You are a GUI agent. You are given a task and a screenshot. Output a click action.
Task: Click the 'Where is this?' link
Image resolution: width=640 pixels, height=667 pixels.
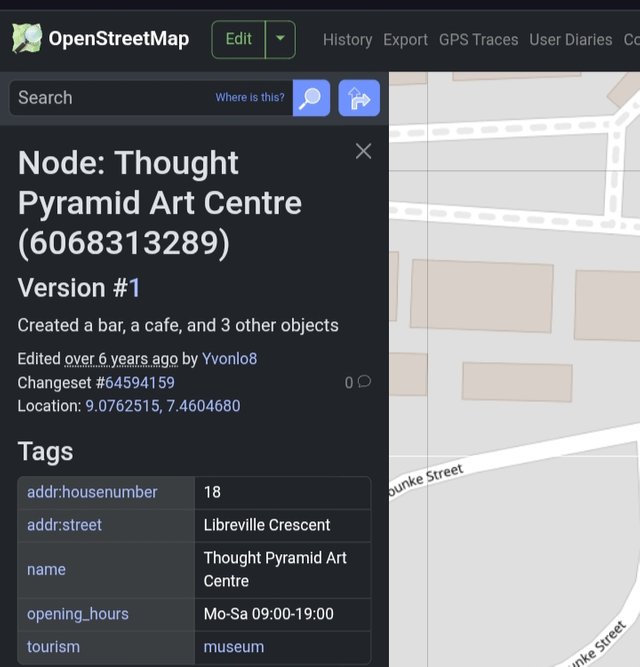[x=250, y=97]
